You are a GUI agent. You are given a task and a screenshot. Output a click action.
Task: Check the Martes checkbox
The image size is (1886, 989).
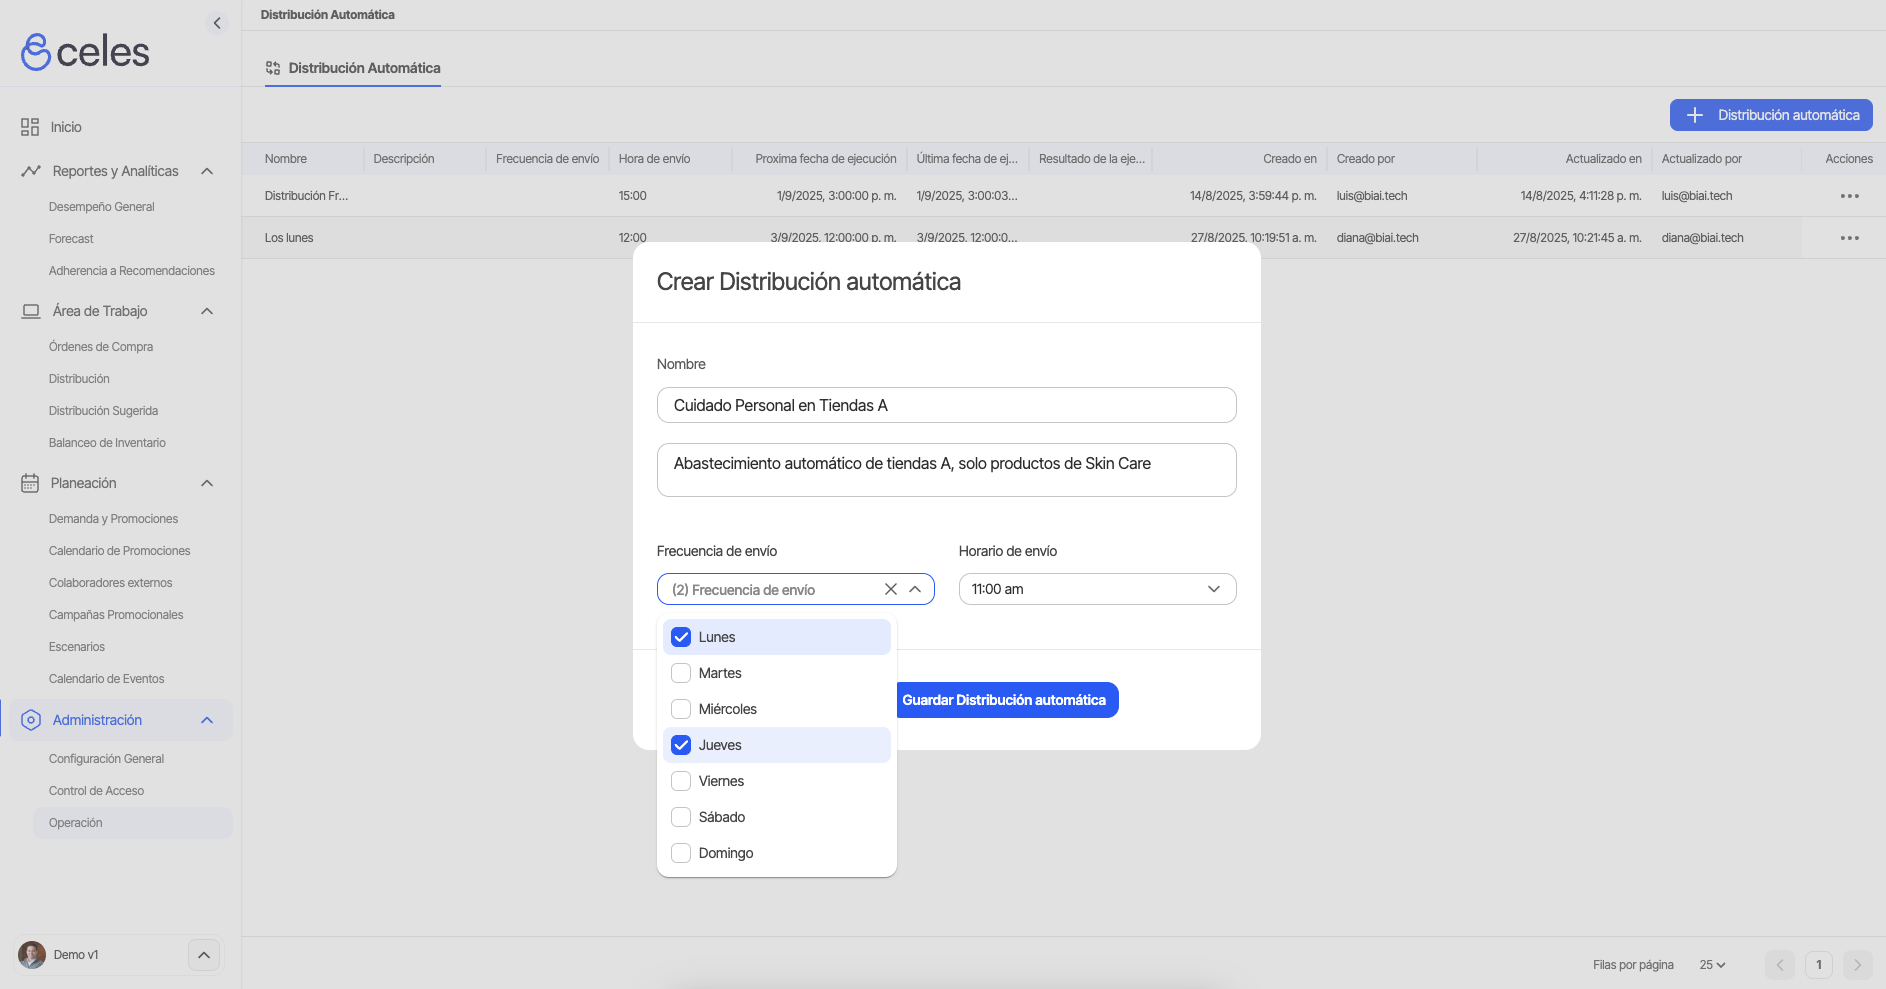click(681, 673)
